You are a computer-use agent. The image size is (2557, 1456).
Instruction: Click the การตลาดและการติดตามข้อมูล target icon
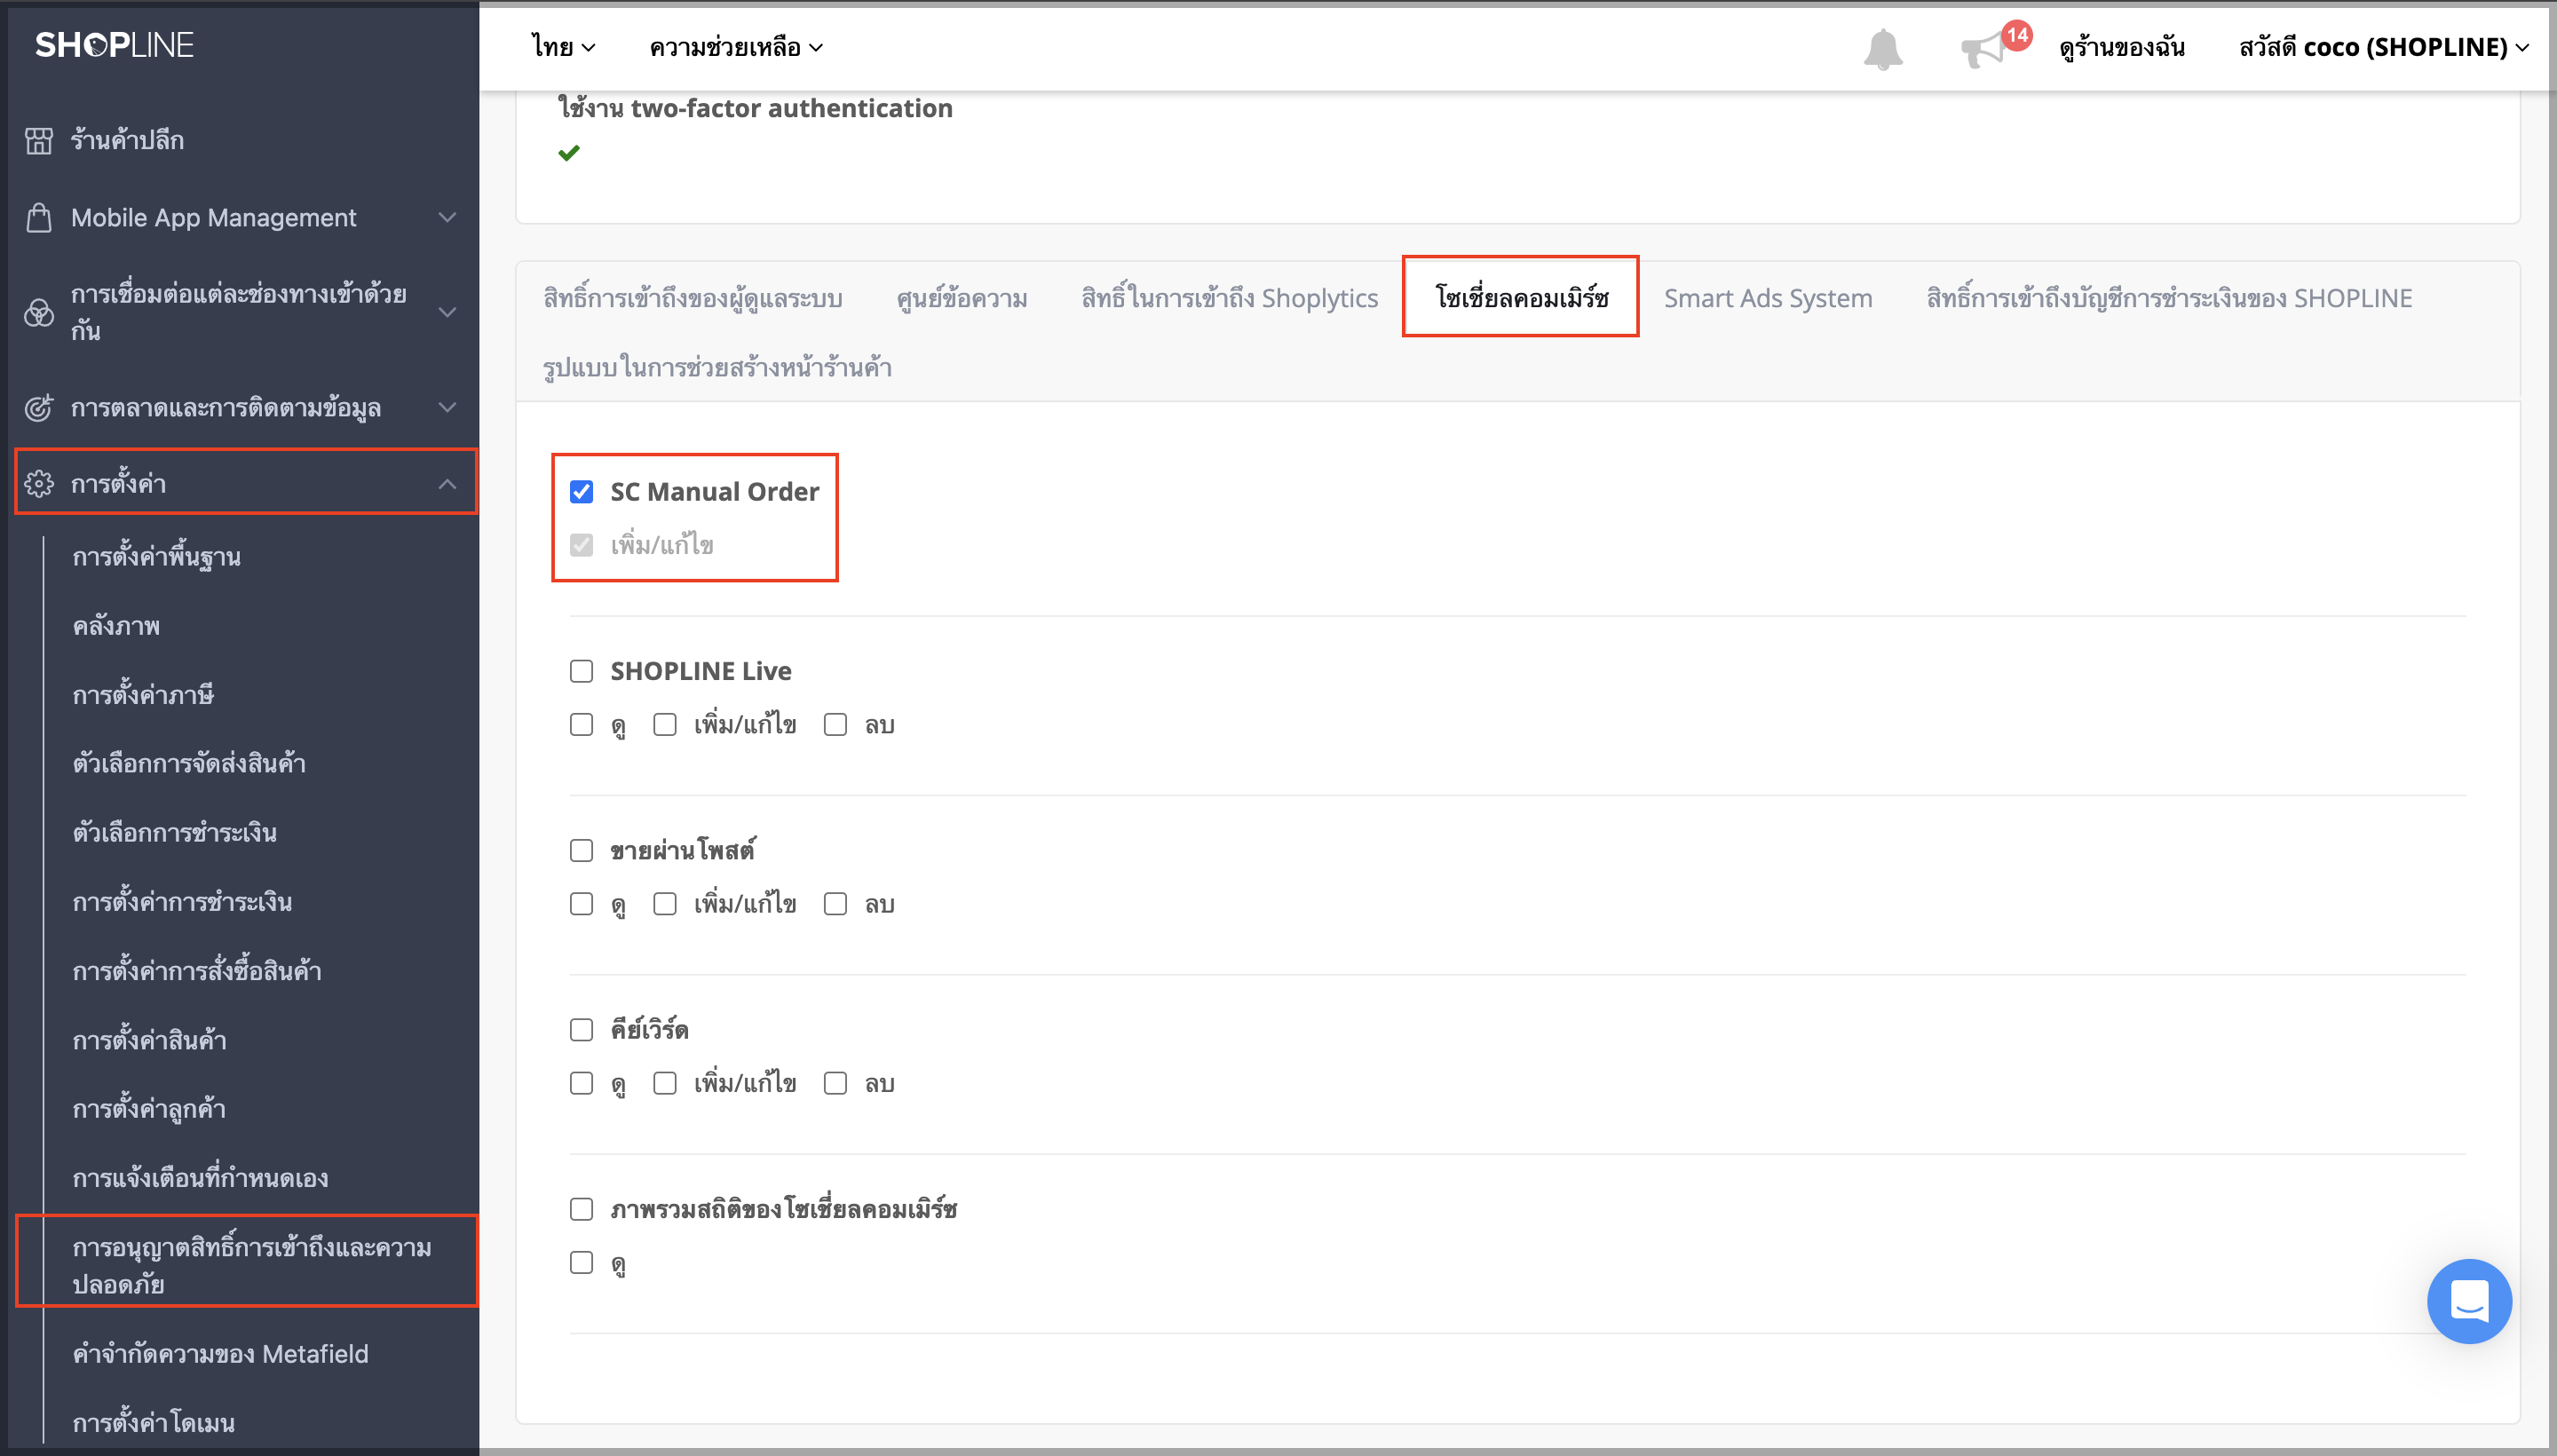click(39, 408)
